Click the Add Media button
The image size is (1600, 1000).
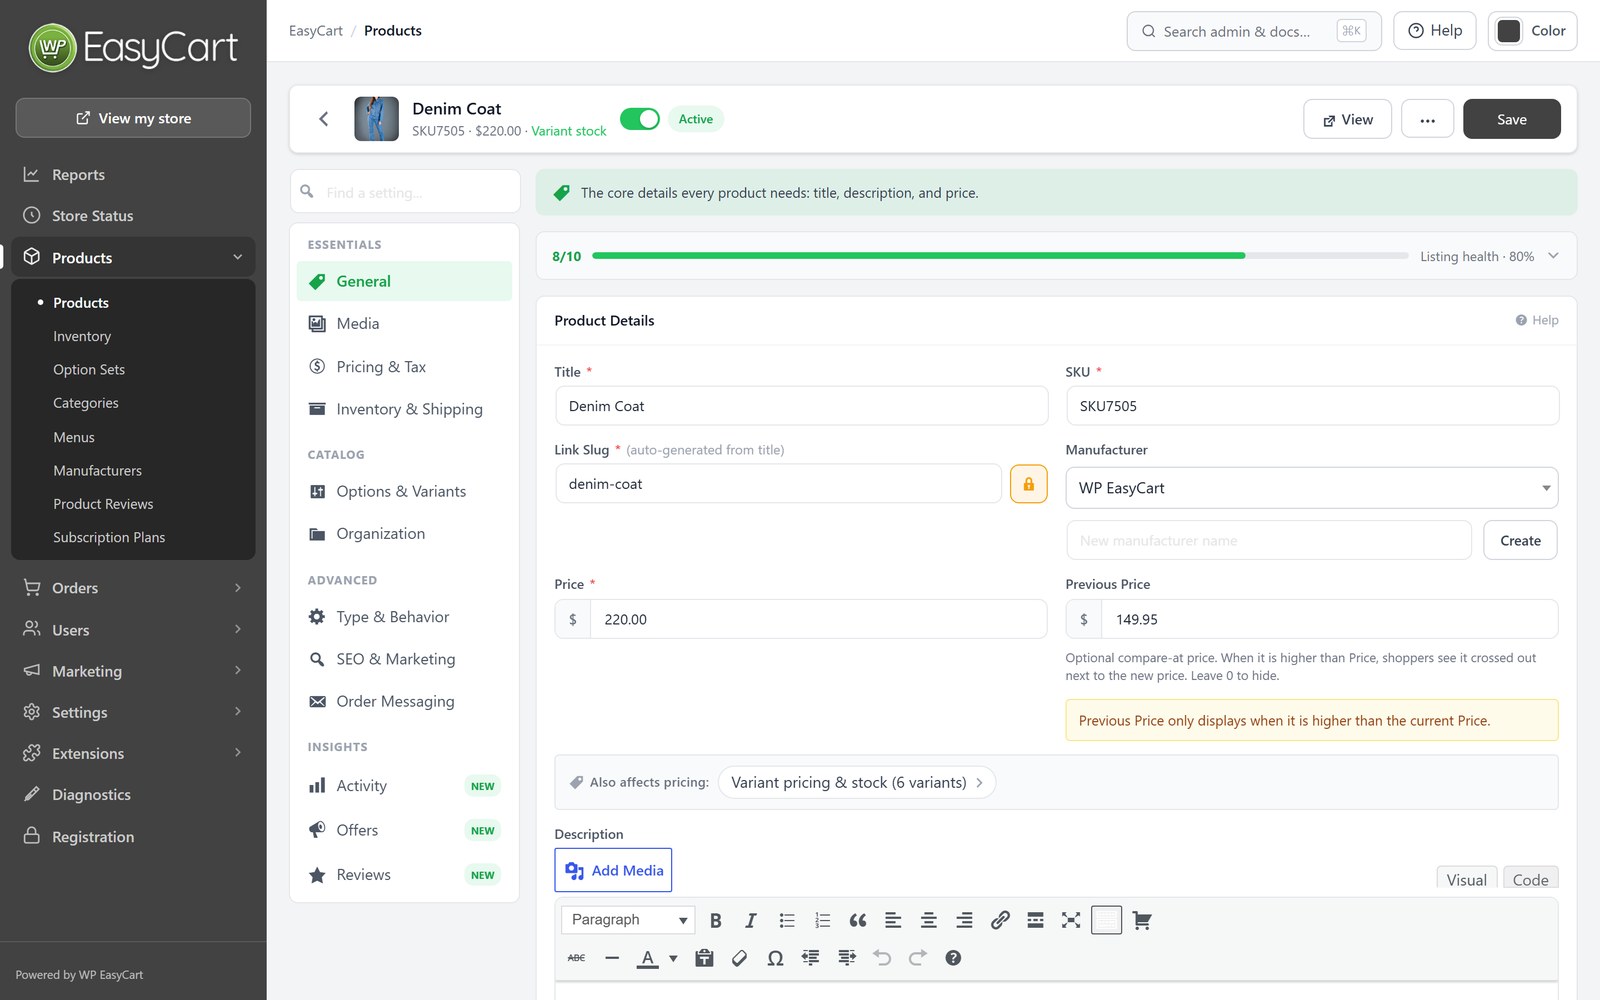coord(613,870)
